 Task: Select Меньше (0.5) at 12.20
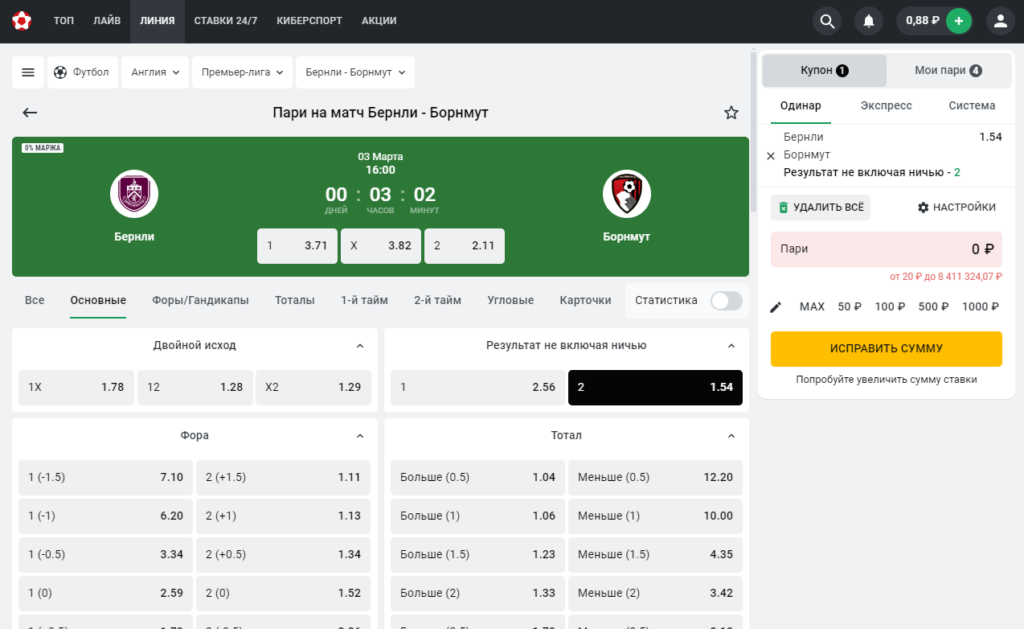coord(655,477)
